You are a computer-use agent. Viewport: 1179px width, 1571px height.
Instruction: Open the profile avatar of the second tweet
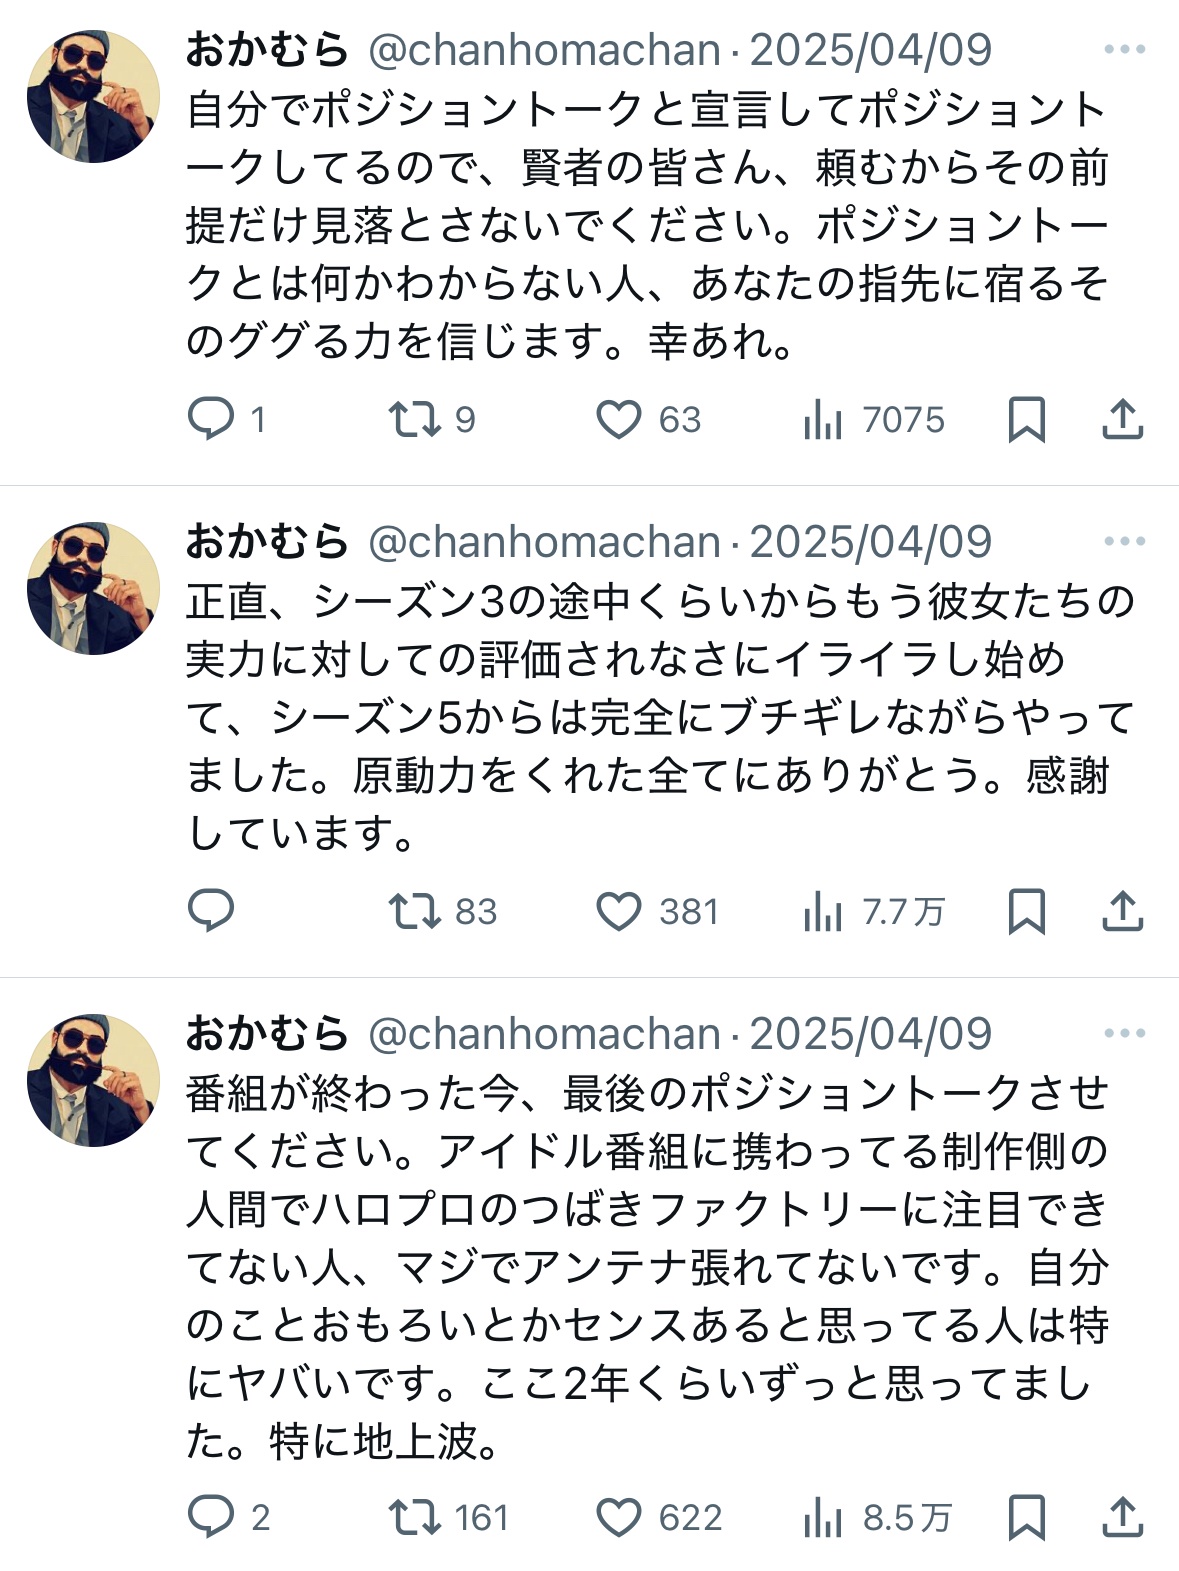(x=93, y=588)
